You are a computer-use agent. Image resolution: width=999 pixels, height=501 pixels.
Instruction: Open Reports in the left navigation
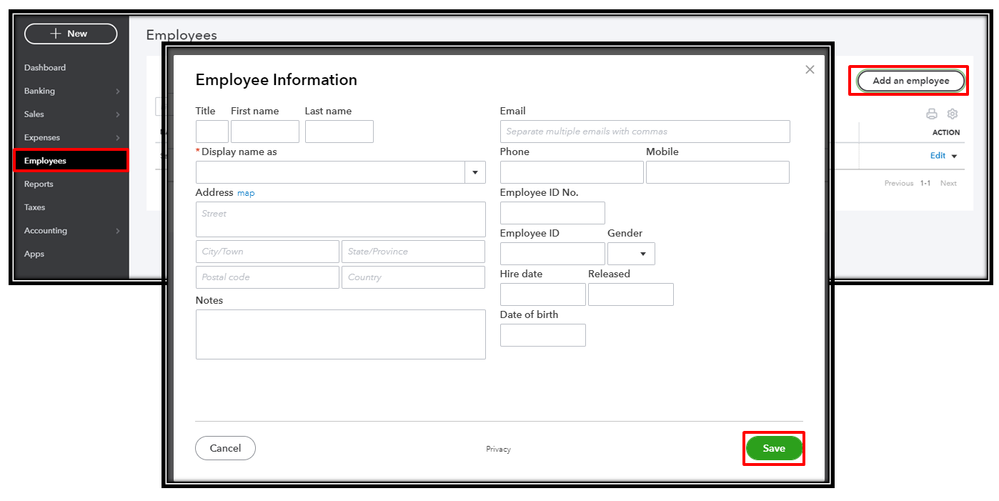[x=39, y=184]
